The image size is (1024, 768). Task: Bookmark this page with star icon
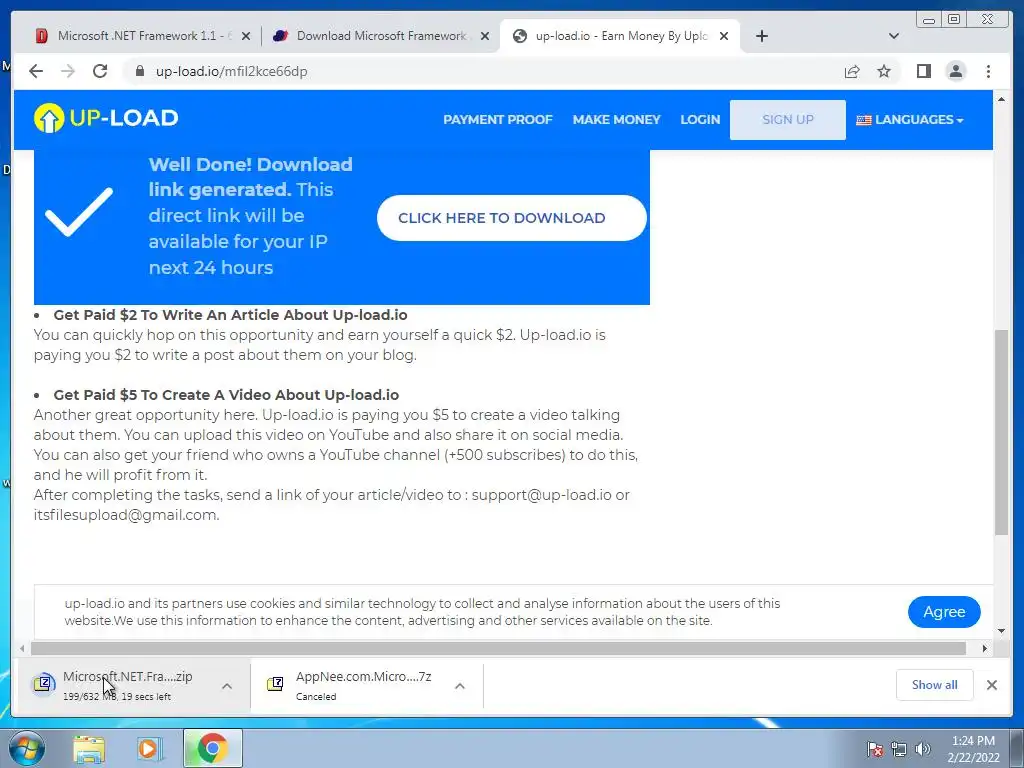point(884,71)
